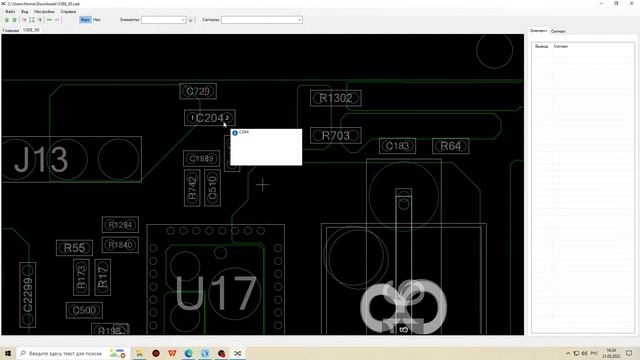Switch to the Главная tab

11,30
